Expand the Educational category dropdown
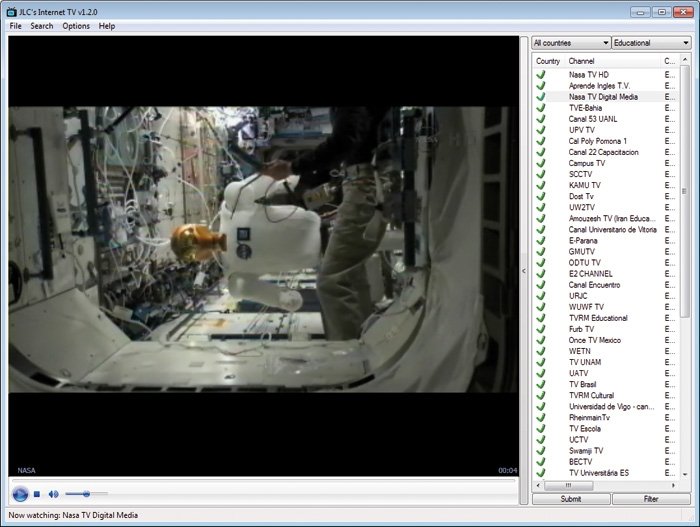The image size is (700, 527). (x=651, y=43)
